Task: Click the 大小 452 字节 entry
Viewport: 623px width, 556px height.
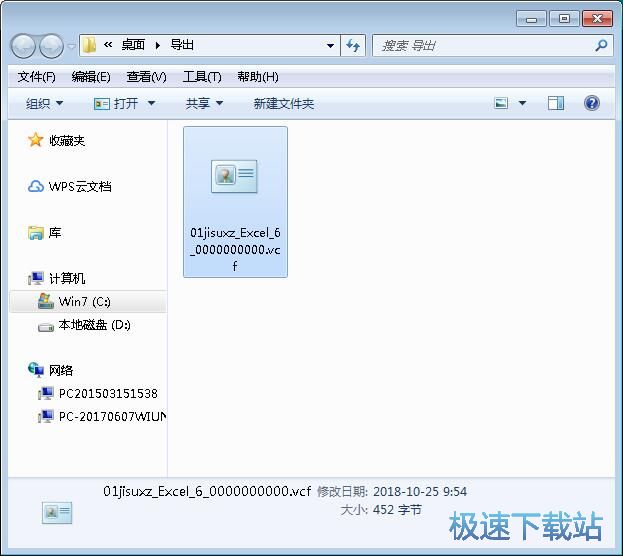Action: (381, 510)
